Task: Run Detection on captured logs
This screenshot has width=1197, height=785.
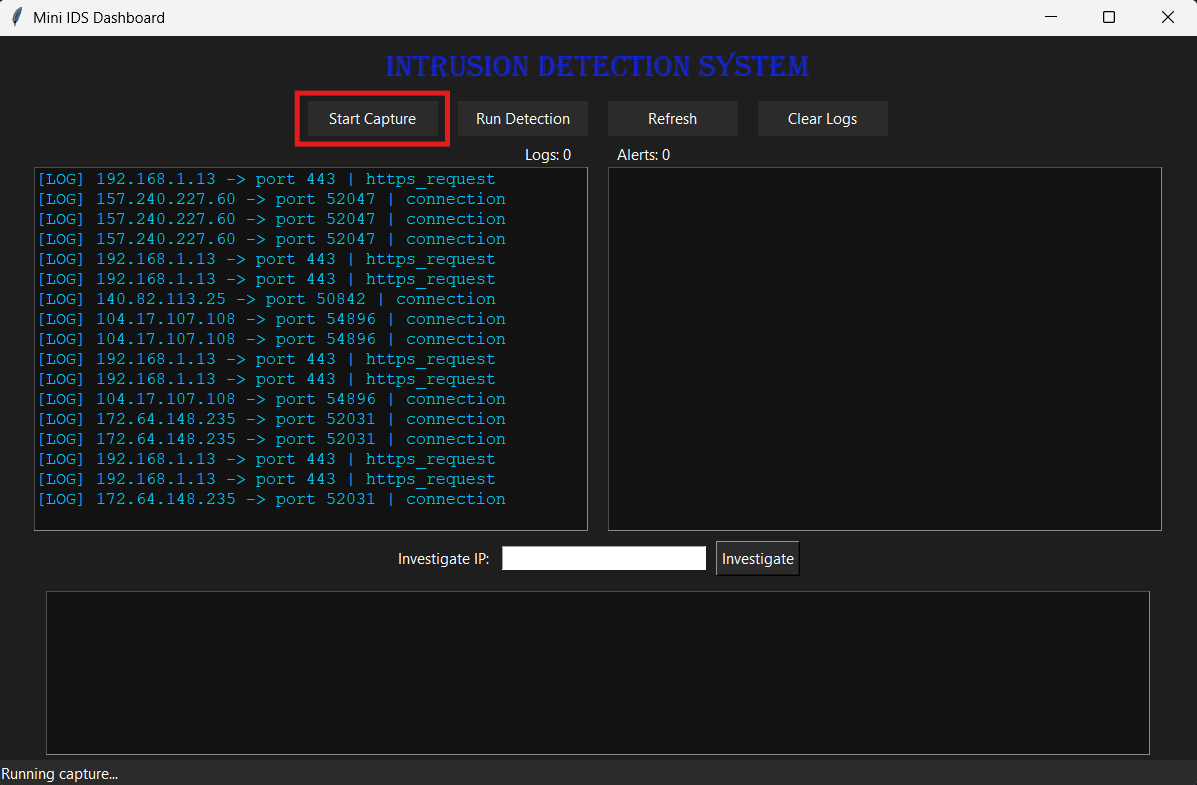Action: pyautogui.click(x=523, y=118)
